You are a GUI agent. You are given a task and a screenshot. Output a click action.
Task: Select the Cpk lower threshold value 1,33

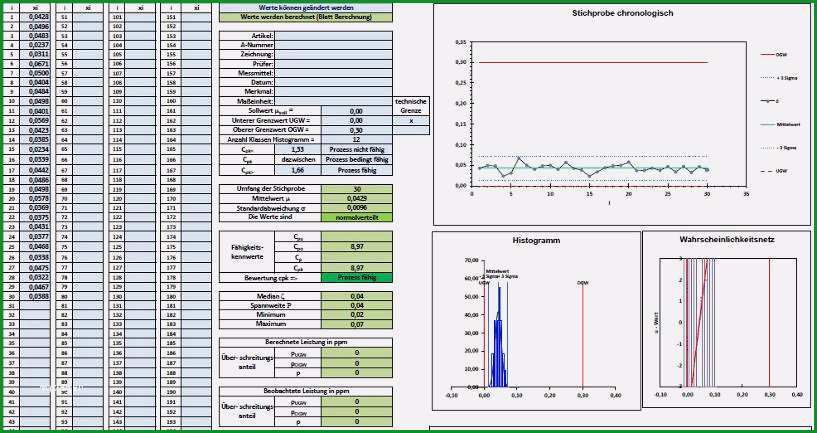(298, 150)
